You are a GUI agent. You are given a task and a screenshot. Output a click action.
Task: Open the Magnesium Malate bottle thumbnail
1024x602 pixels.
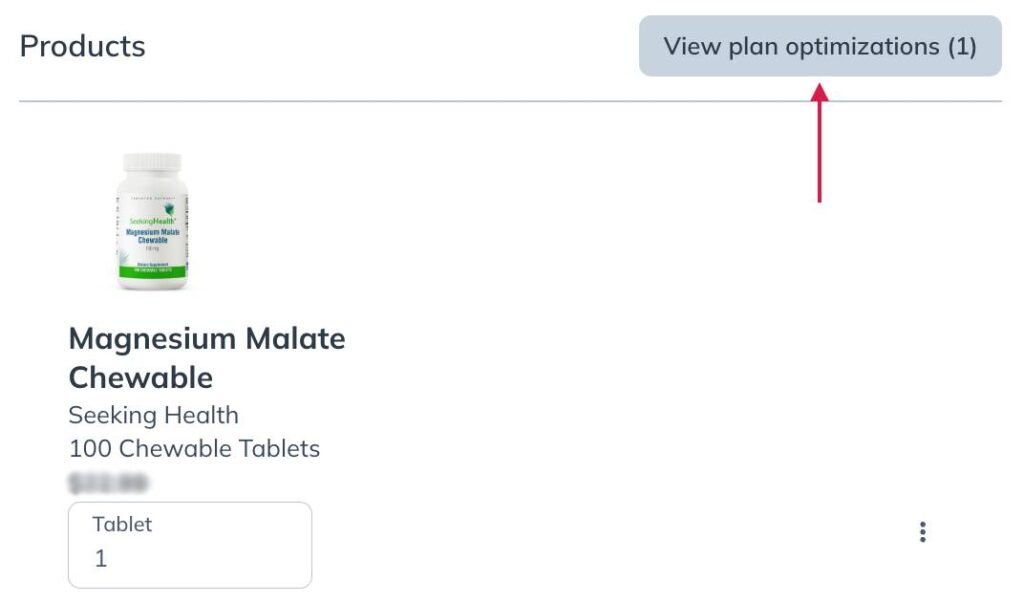(x=152, y=221)
